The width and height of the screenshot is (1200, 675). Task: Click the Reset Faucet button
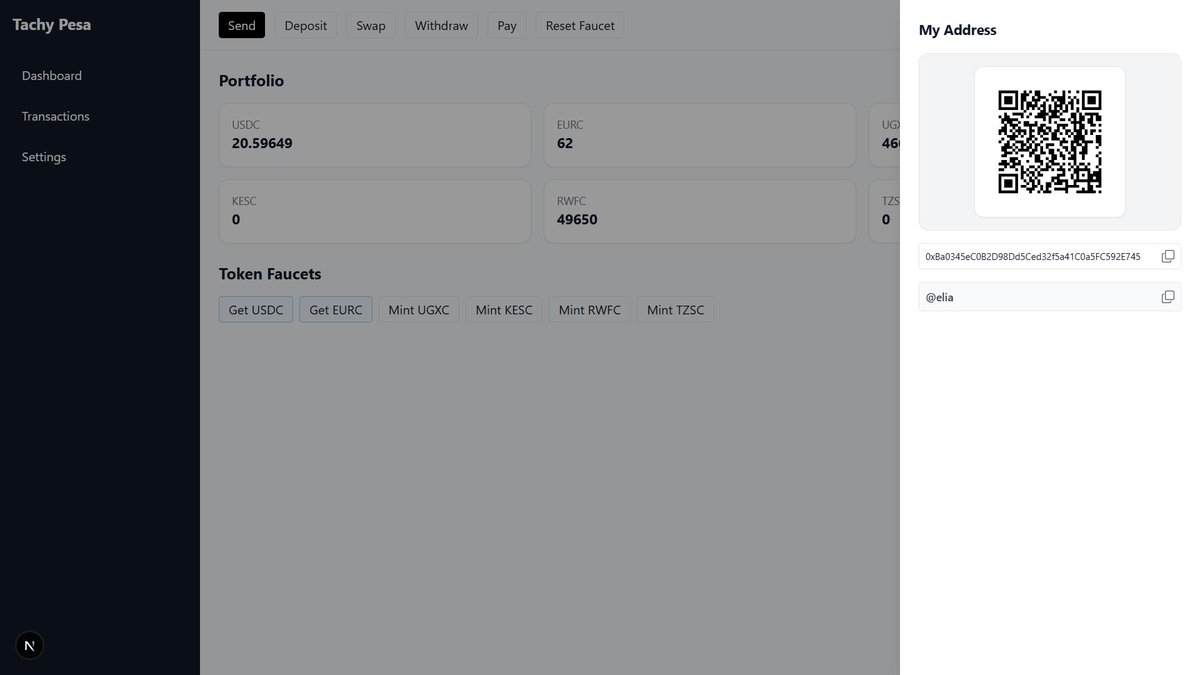coord(580,26)
